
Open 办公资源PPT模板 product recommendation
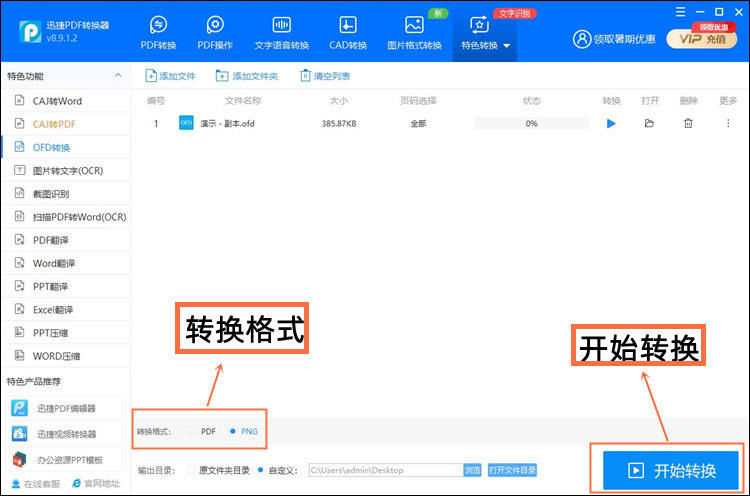pos(66,460)
